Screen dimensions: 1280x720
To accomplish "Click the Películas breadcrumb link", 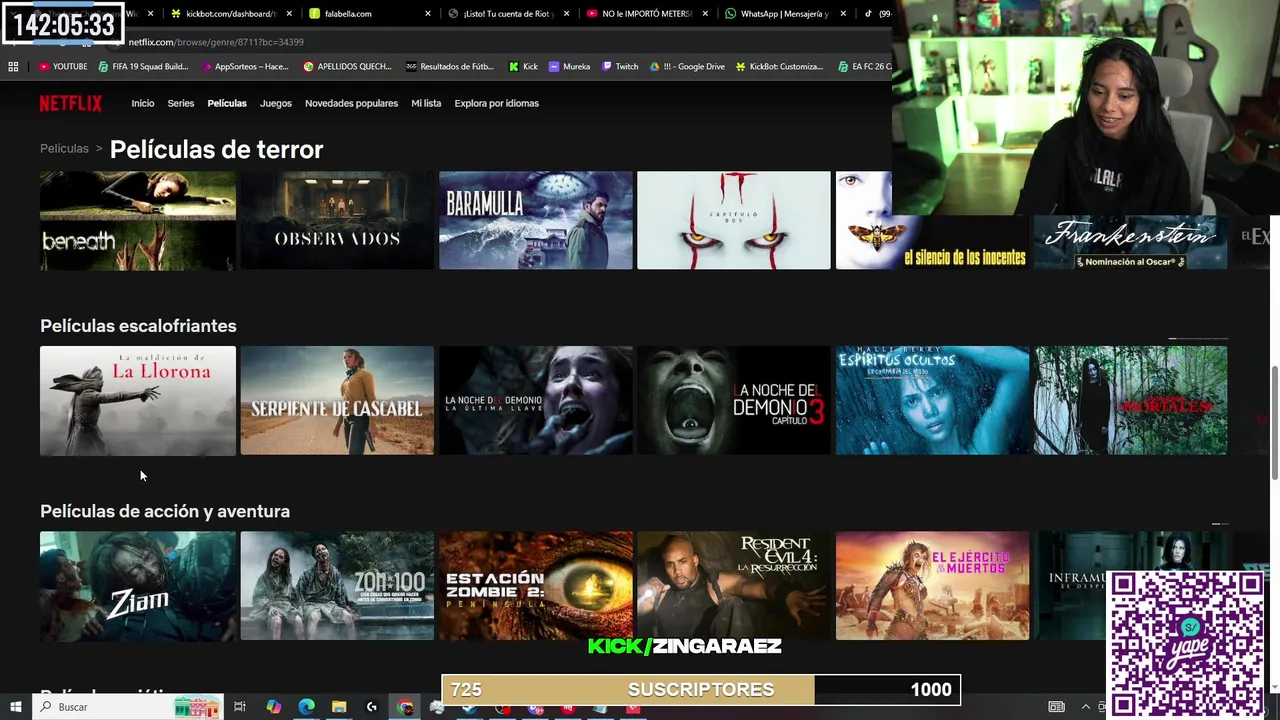I will click(x=64, y=148).
